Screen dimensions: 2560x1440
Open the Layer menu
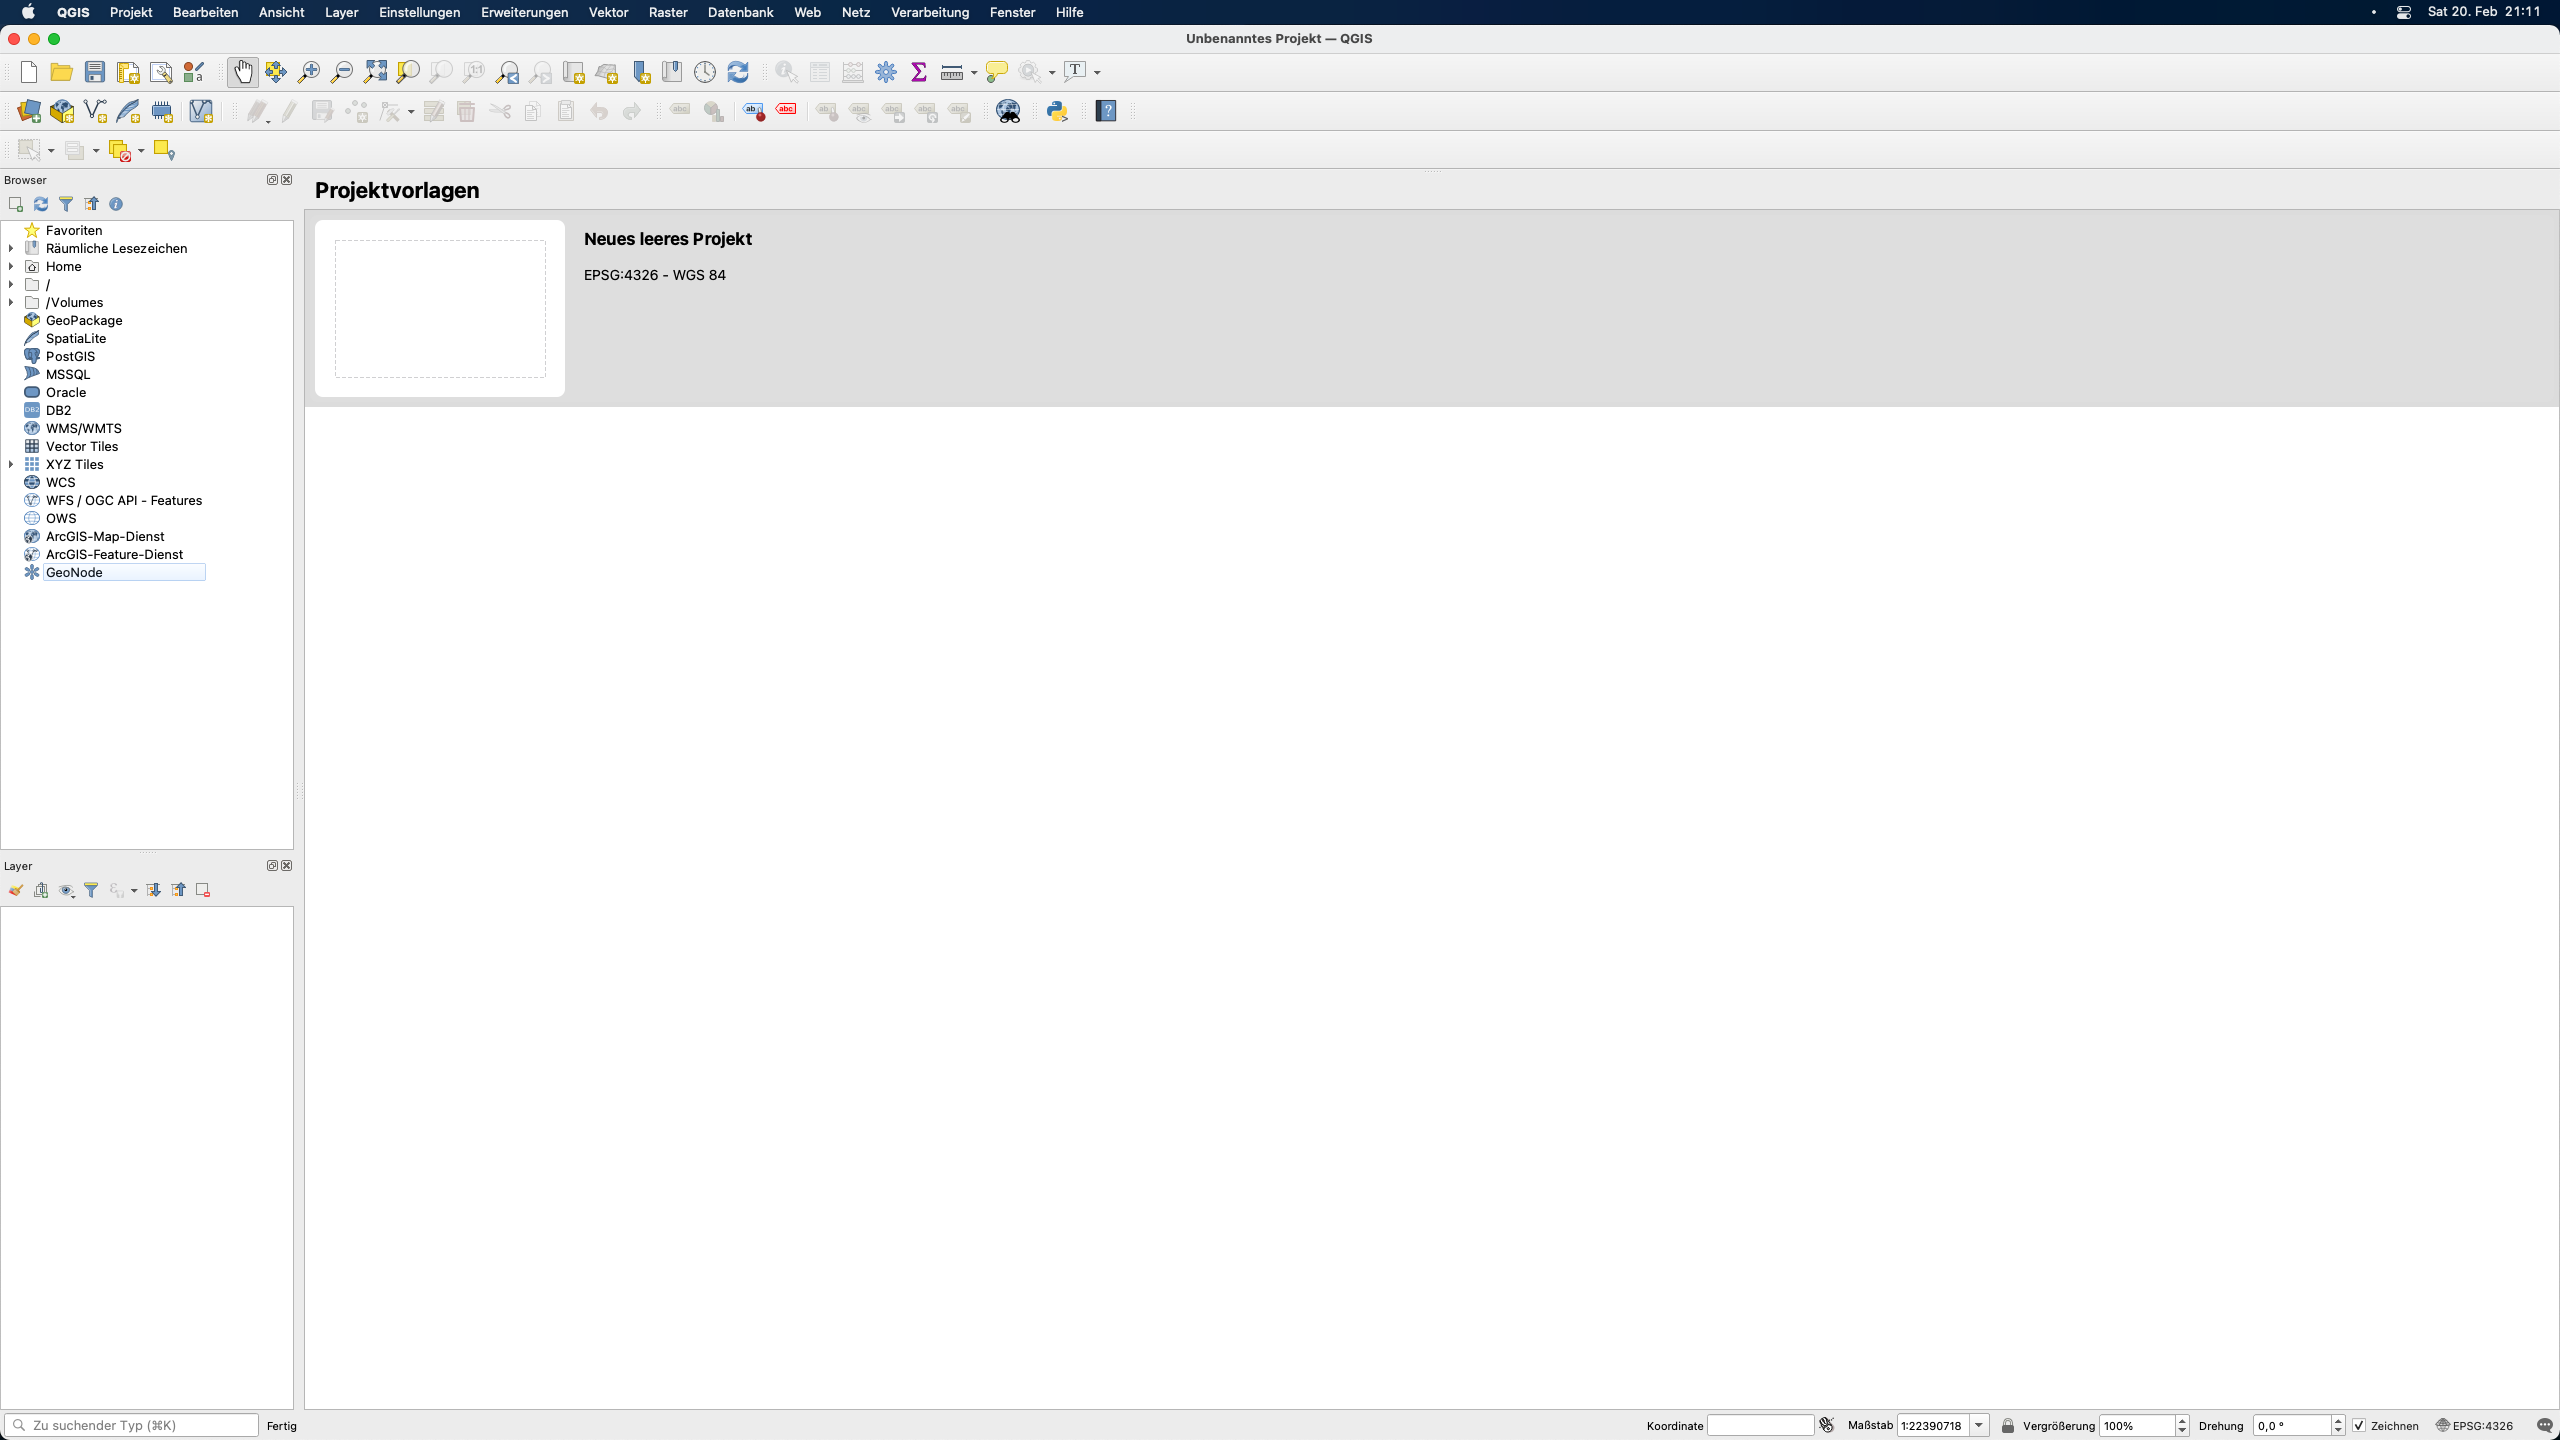[x=341, y=12]
